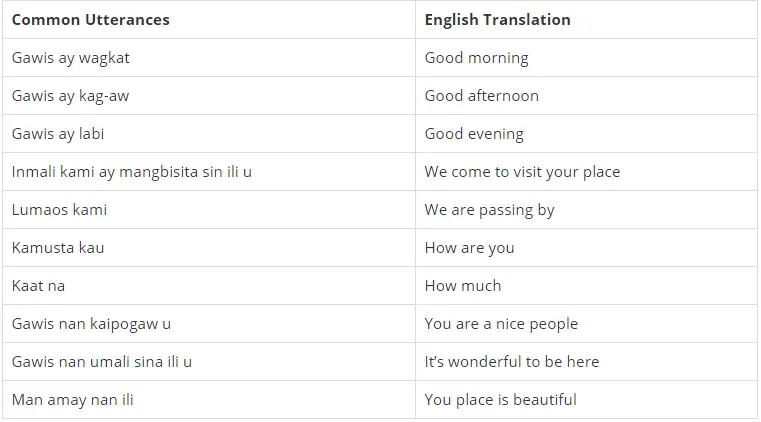
Task: Click the How much translation
Action: 463,286
